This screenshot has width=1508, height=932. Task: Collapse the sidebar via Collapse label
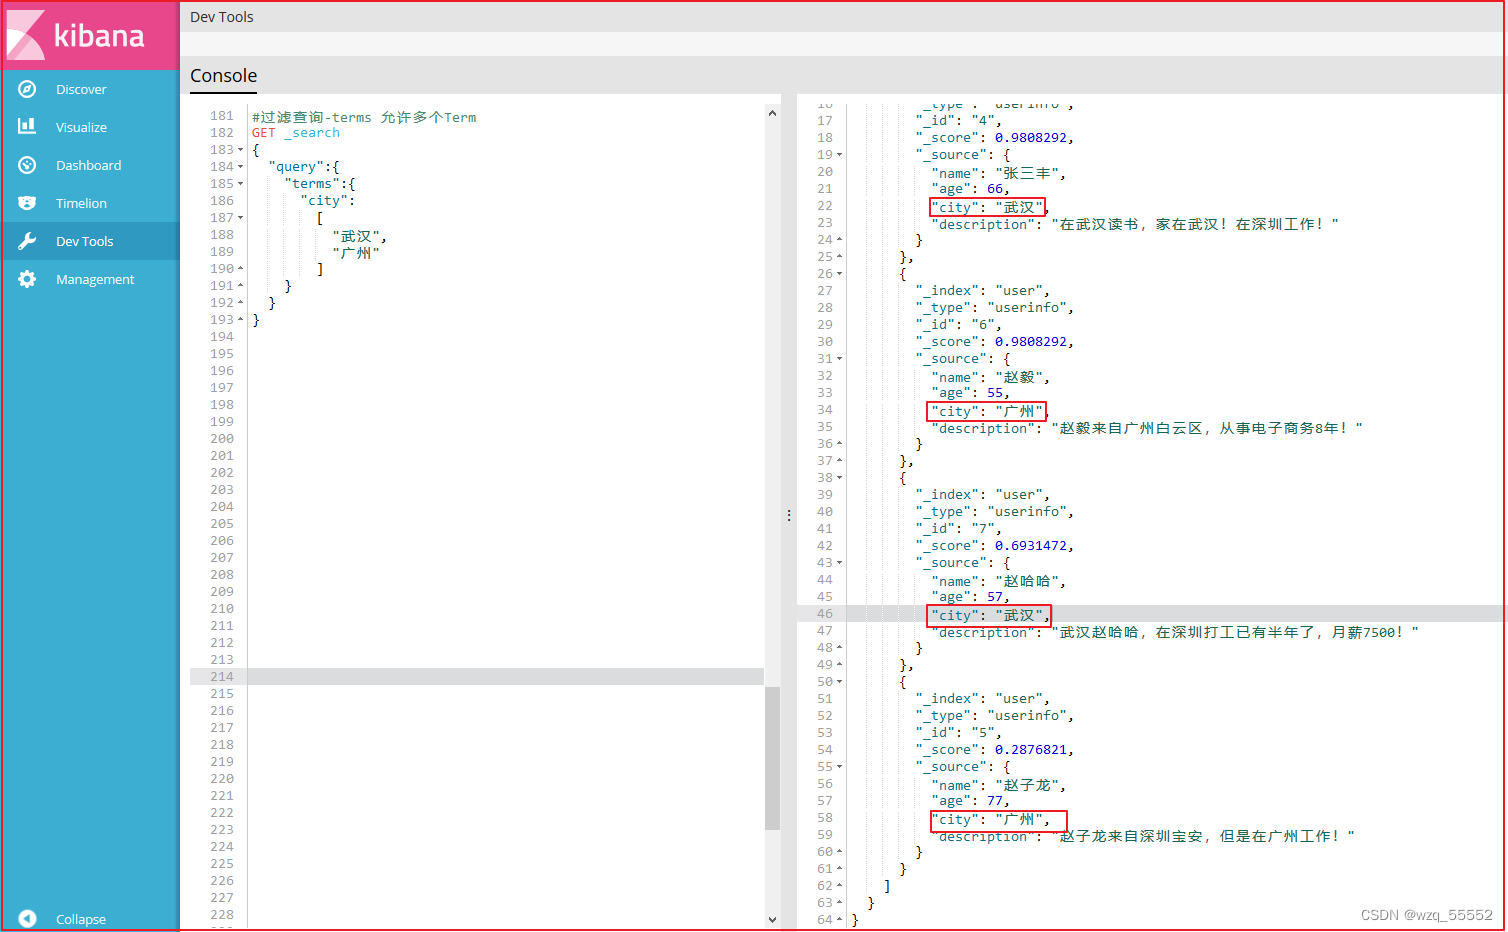tap(81, 919)
